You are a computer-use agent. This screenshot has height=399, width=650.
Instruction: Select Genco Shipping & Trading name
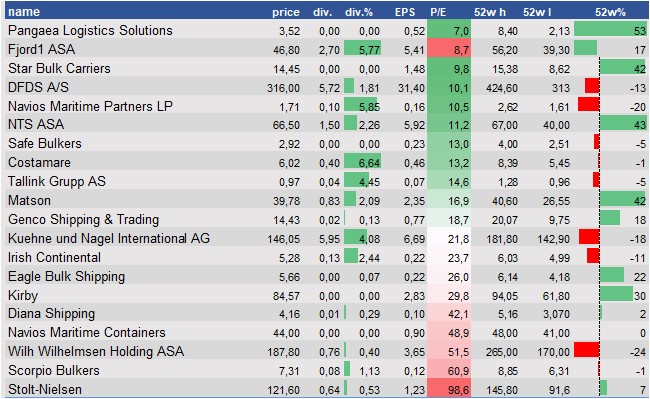tap(83, 219)
